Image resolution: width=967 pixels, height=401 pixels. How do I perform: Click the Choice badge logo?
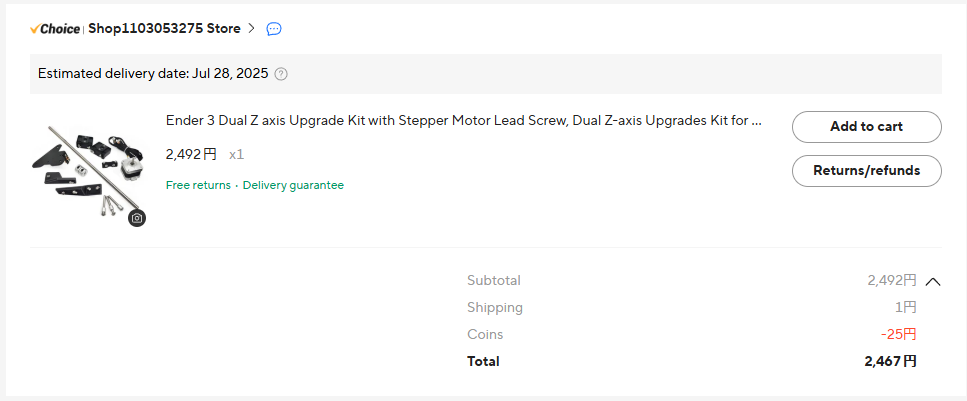click(55, 29)
